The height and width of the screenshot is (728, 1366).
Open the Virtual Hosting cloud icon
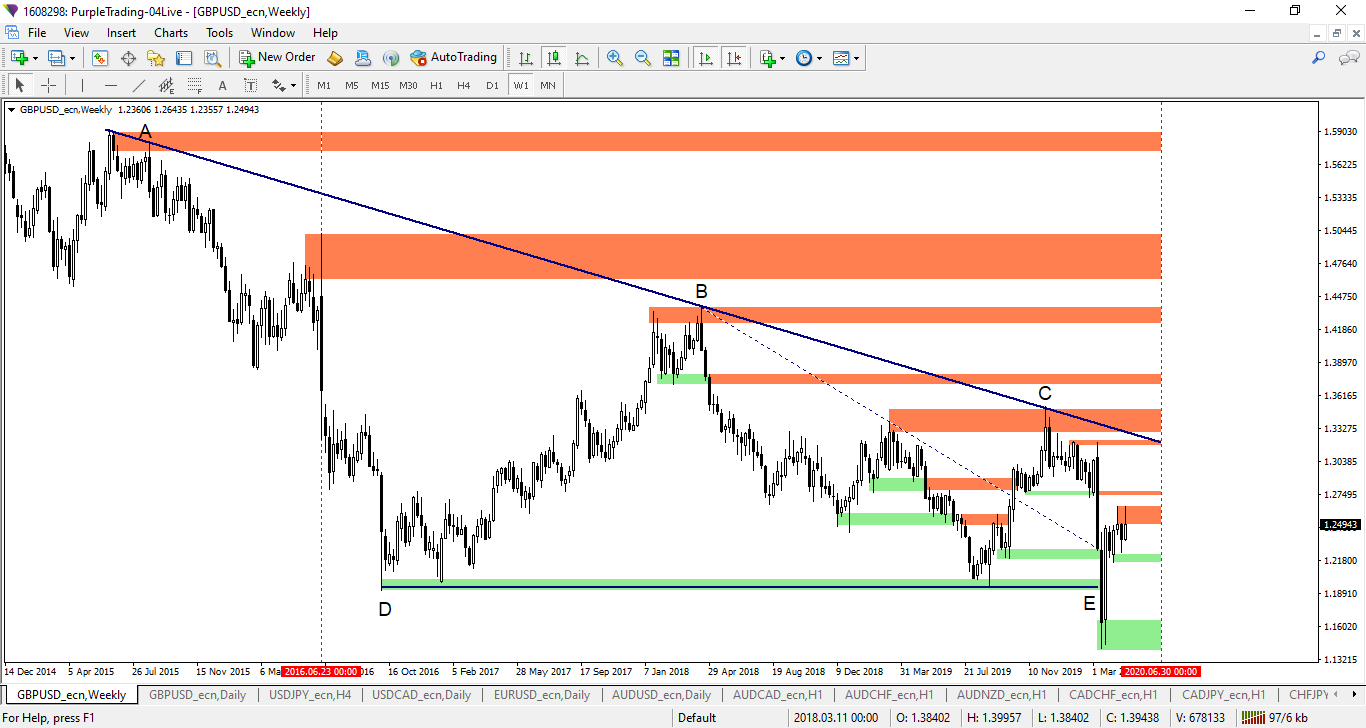363,58
